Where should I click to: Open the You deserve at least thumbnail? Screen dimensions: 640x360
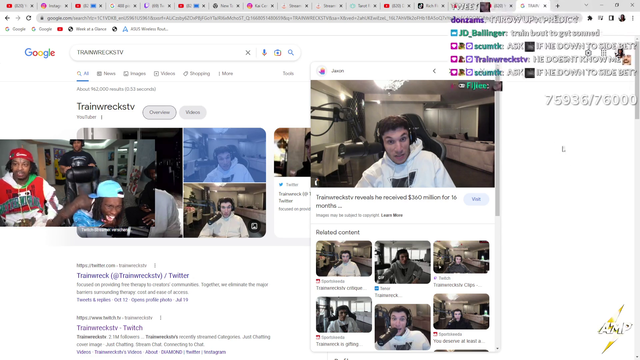pos(461,311)
